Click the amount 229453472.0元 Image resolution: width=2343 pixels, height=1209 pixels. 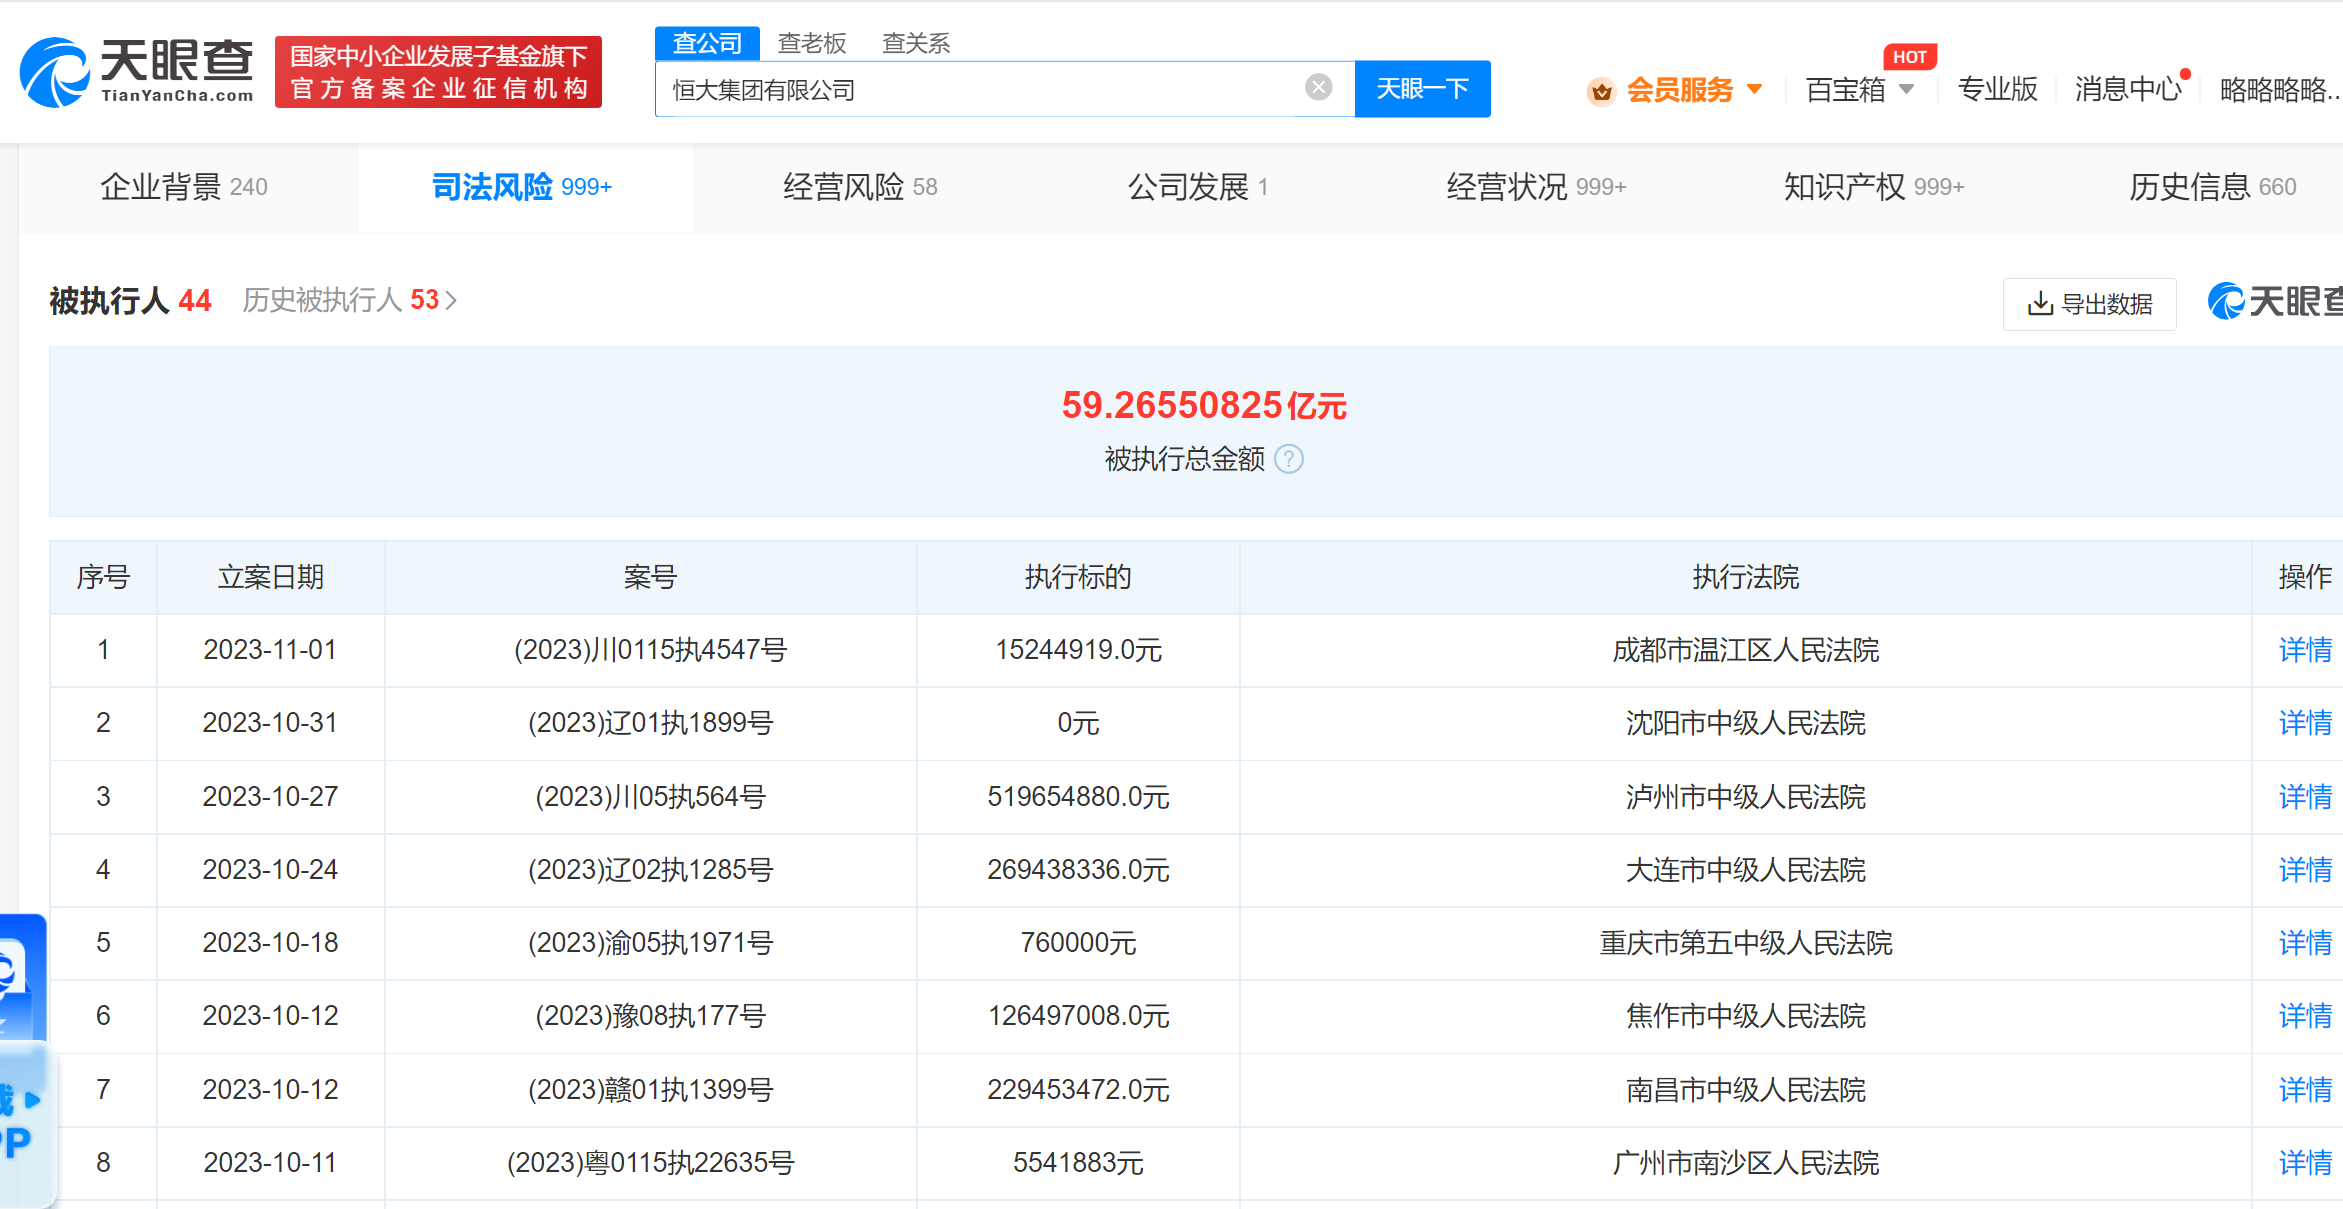pyautogui.click(x=1078, y=1090)
